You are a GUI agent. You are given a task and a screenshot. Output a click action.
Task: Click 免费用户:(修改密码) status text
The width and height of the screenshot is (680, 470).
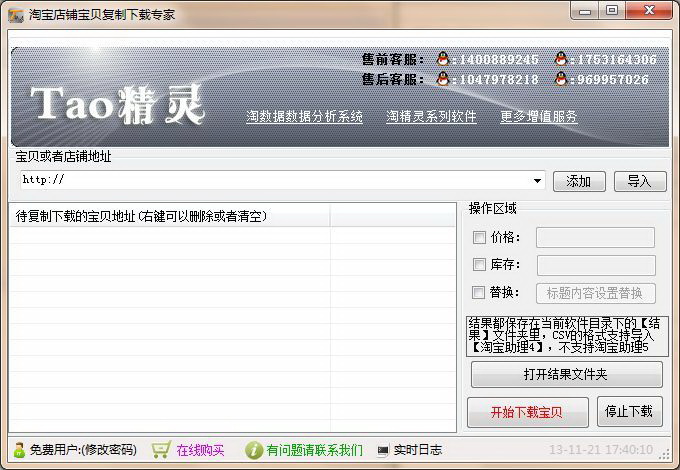[83, 450]
